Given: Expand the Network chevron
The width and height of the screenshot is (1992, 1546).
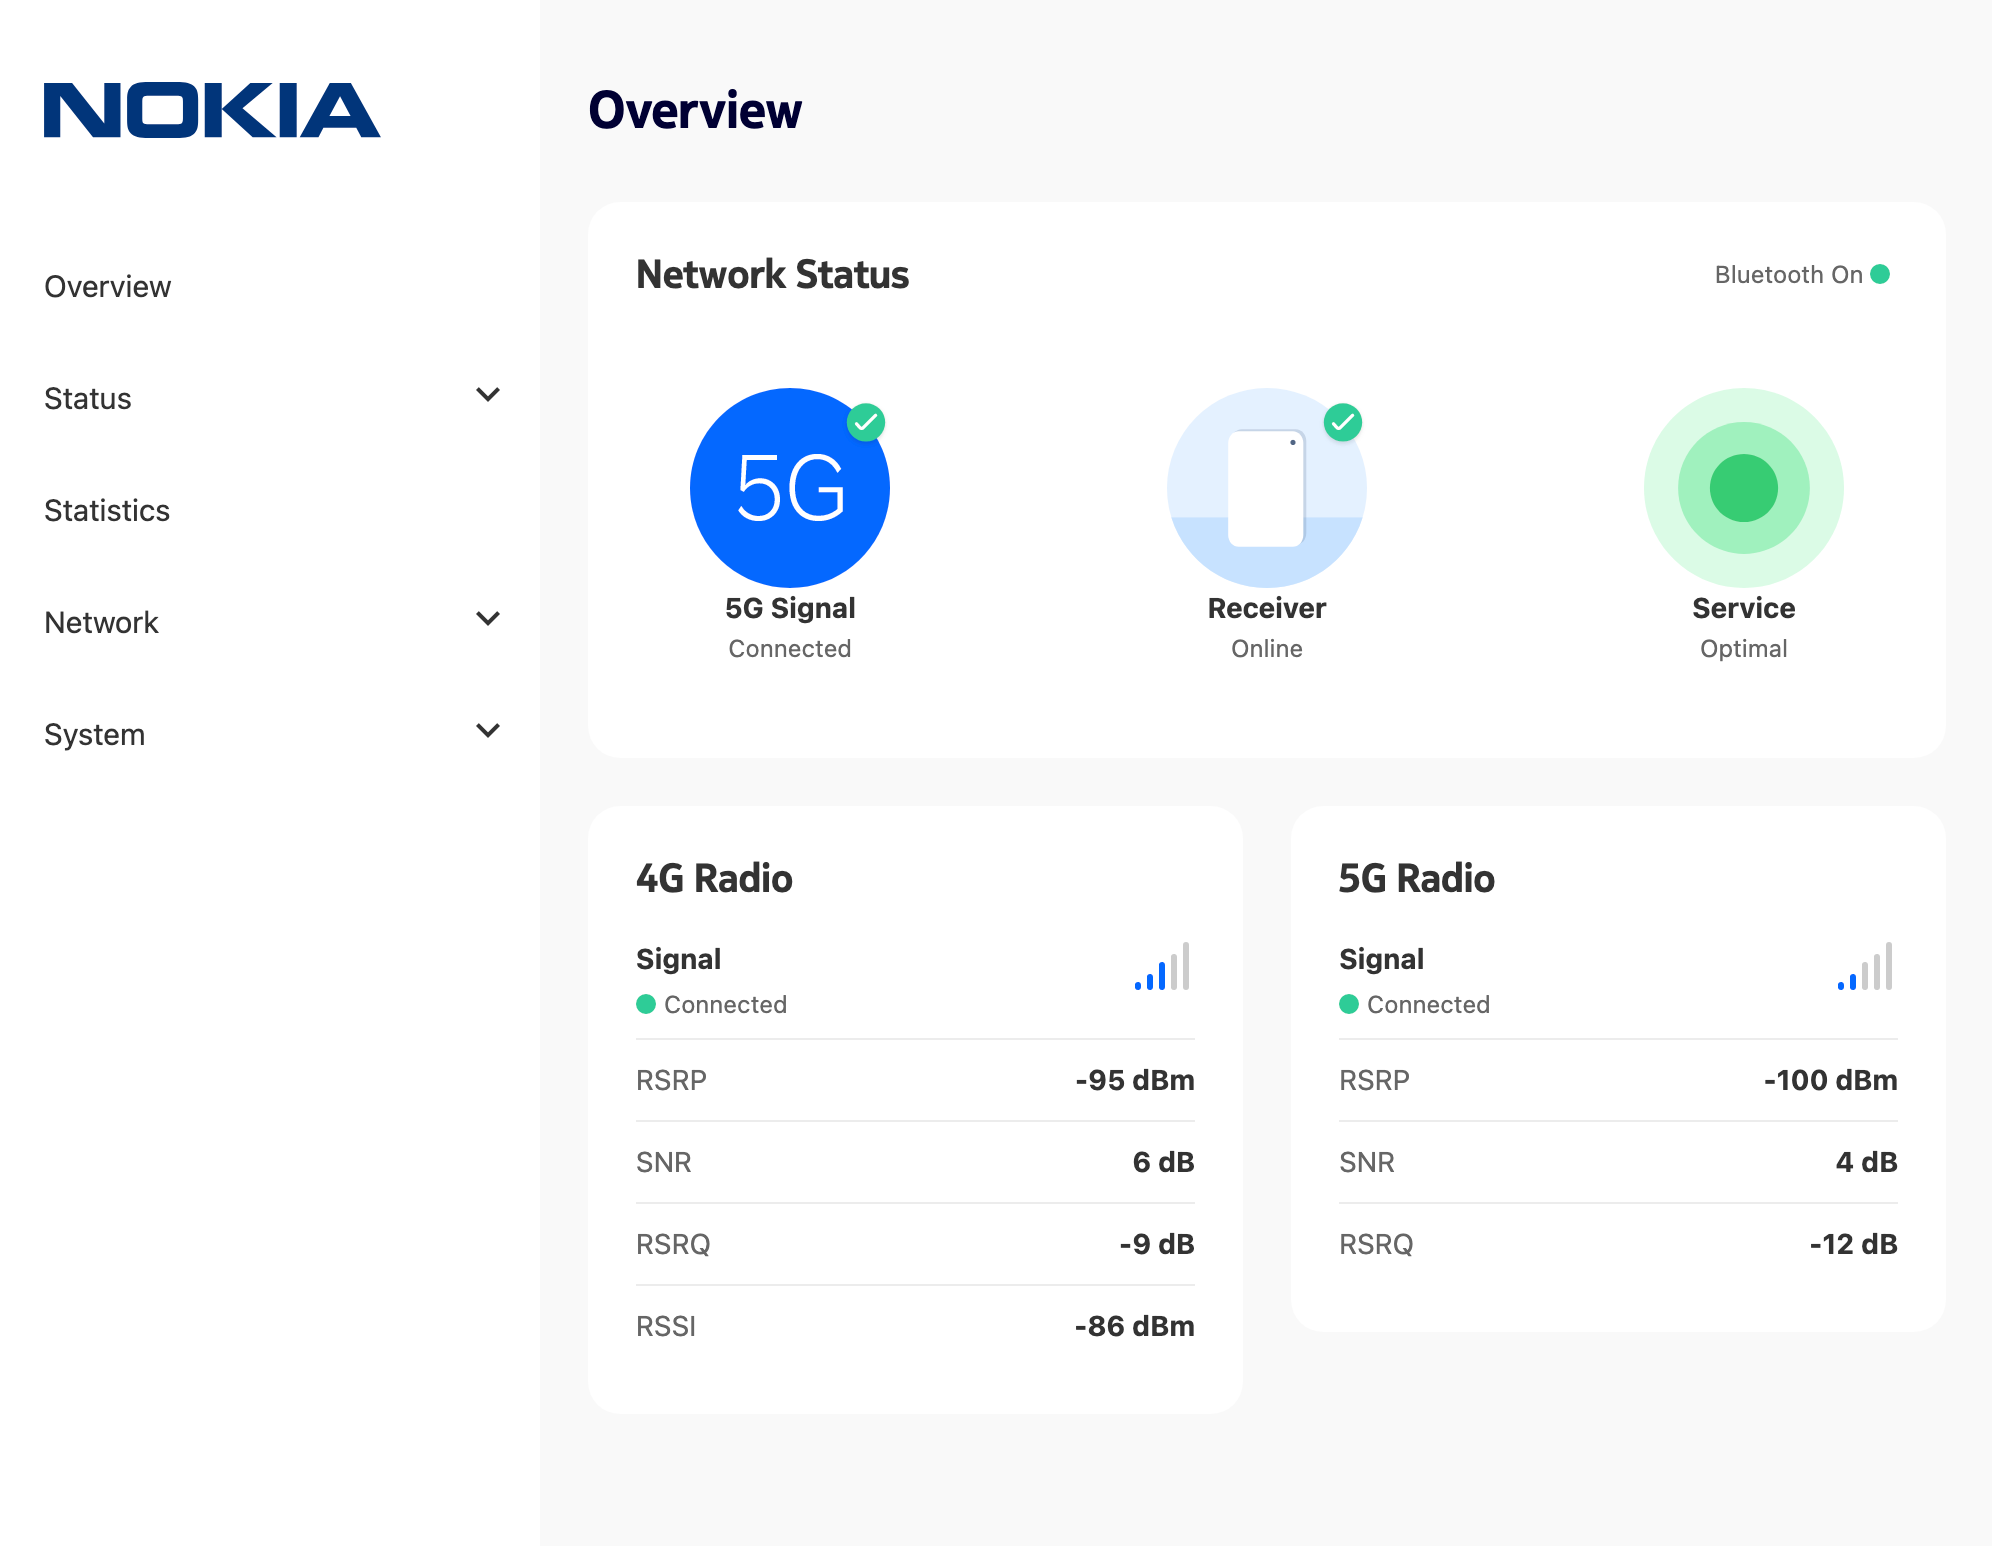Looking at the screenshot, I should (488, 619).
